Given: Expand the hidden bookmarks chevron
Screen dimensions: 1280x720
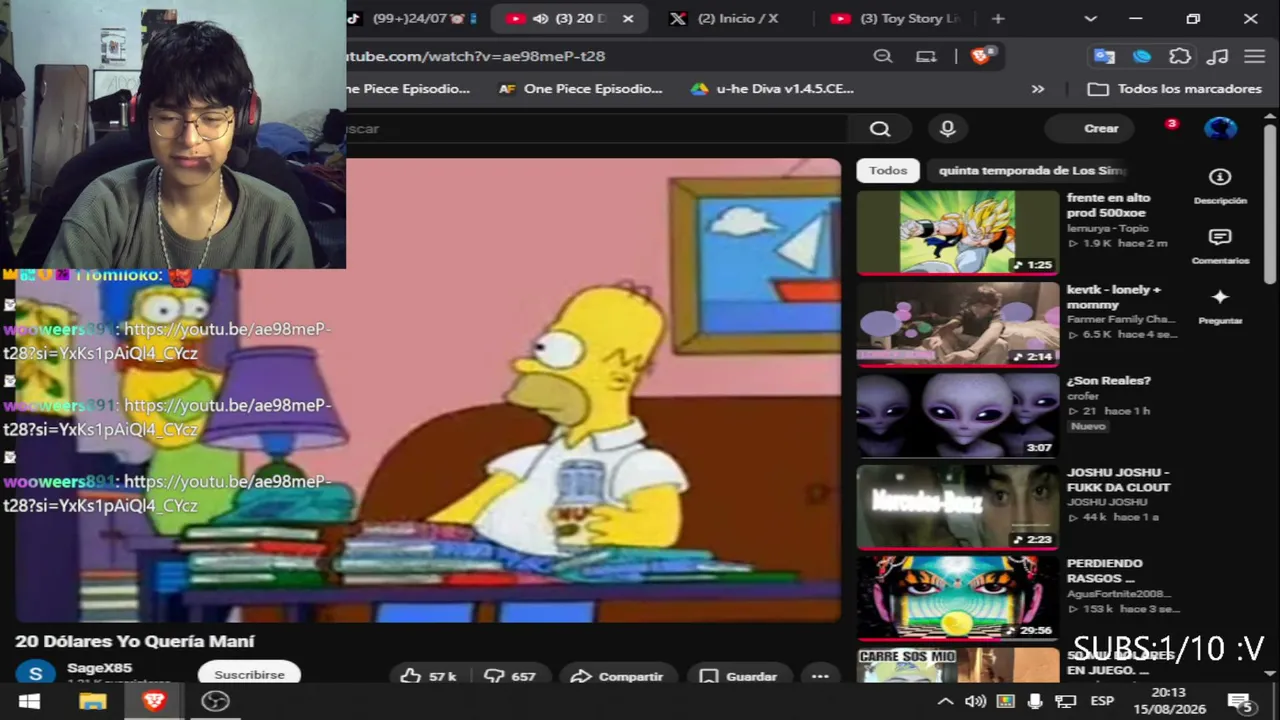Looking at the screenshot, I should click(1038, 89).
